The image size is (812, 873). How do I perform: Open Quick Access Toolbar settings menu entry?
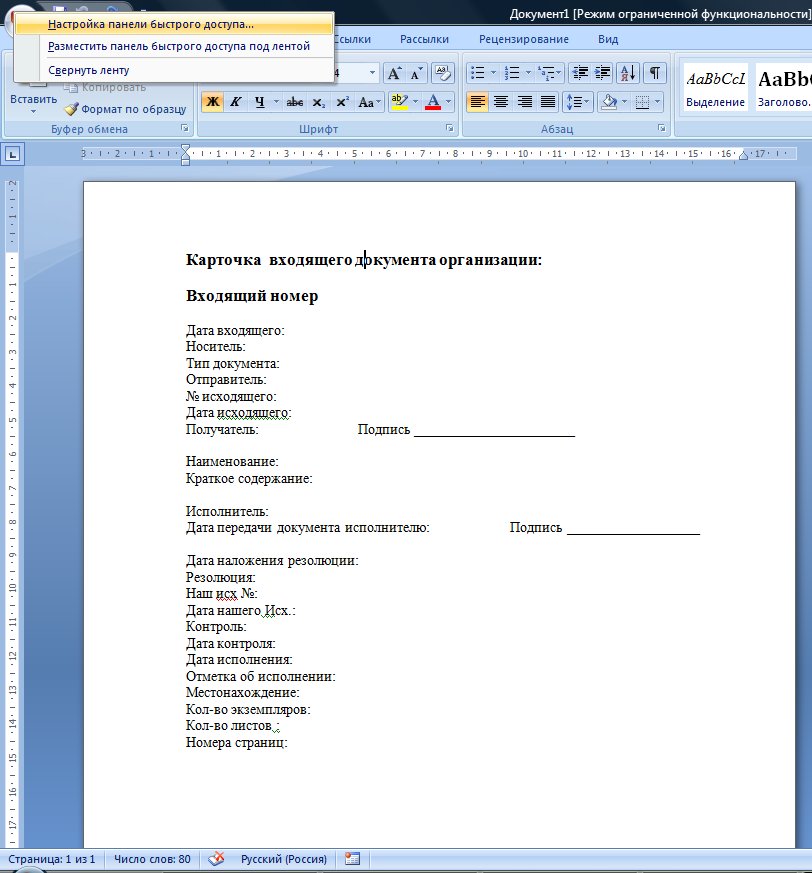pos(174,24)
